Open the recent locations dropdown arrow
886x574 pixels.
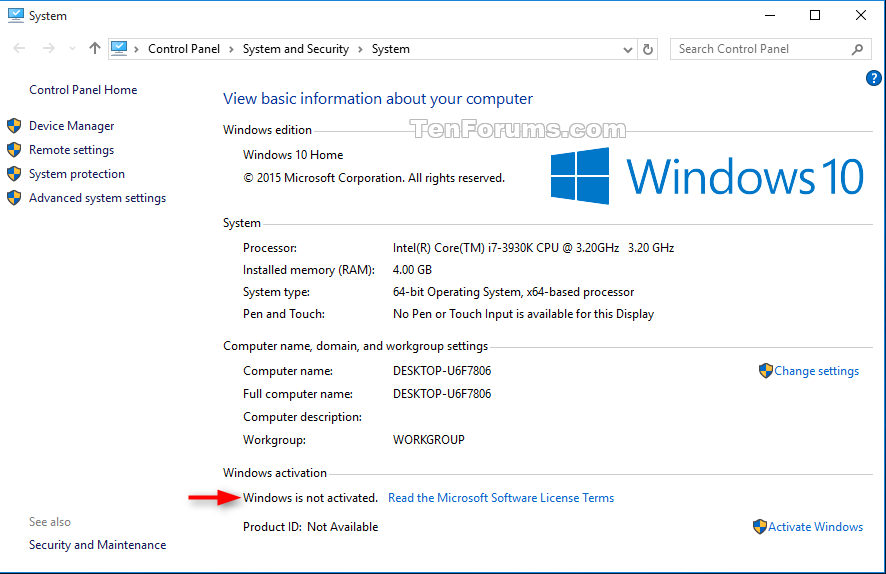(72, 49)
